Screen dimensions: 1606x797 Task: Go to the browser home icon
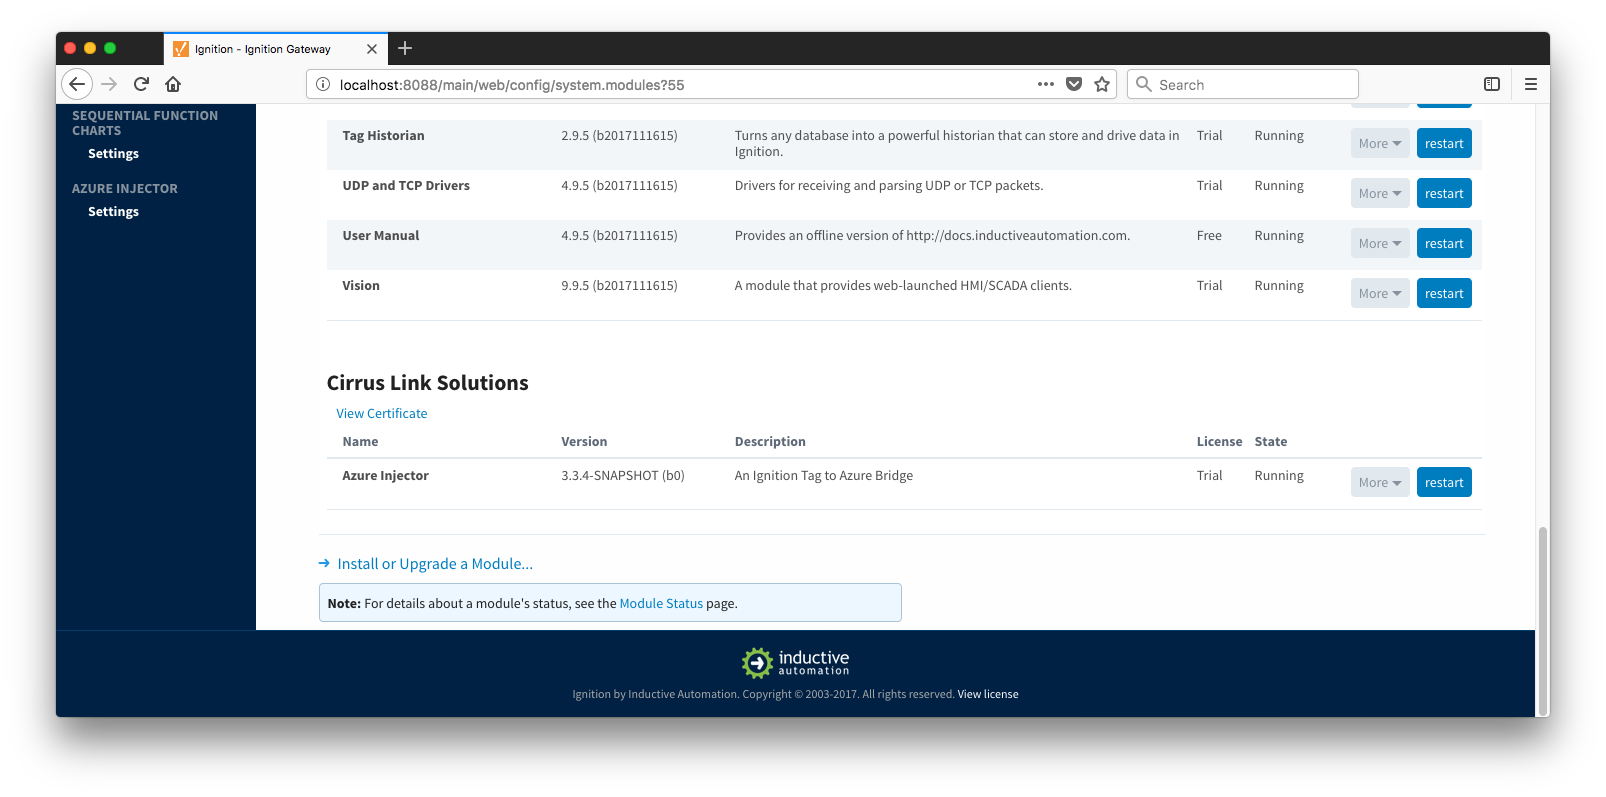pos(173,84)
